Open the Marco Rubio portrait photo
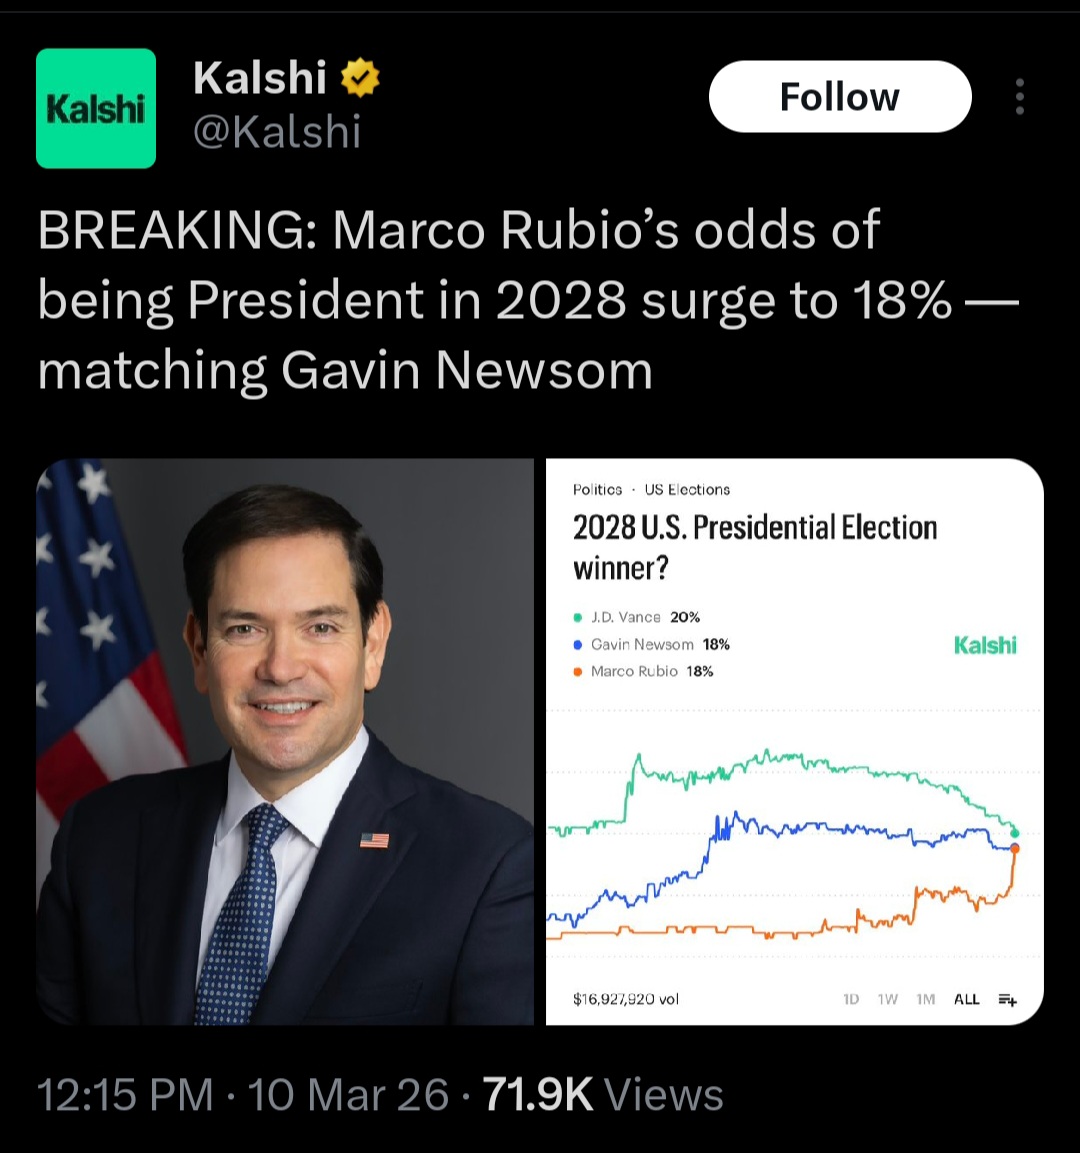1080x1153 pixels. (285, 741)
